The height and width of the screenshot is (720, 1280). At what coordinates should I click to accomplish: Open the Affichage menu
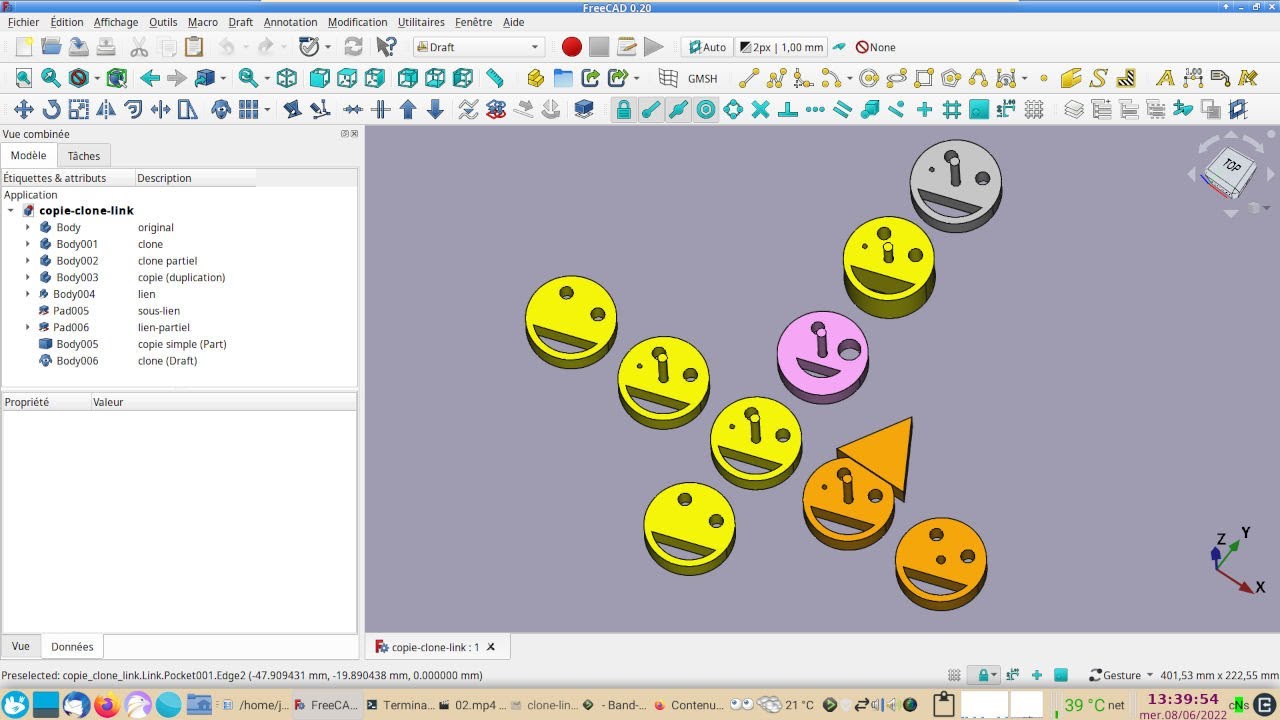coord(116,22)
